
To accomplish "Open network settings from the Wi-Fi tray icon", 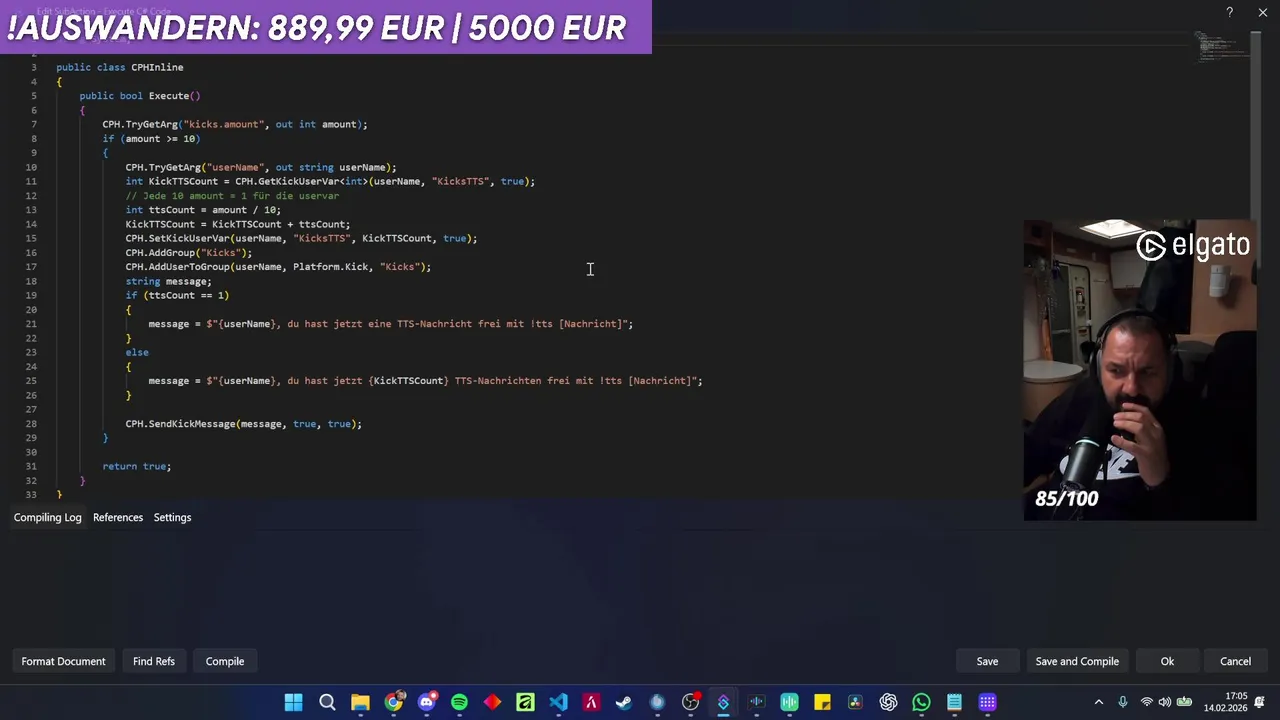I will 1146,702.
